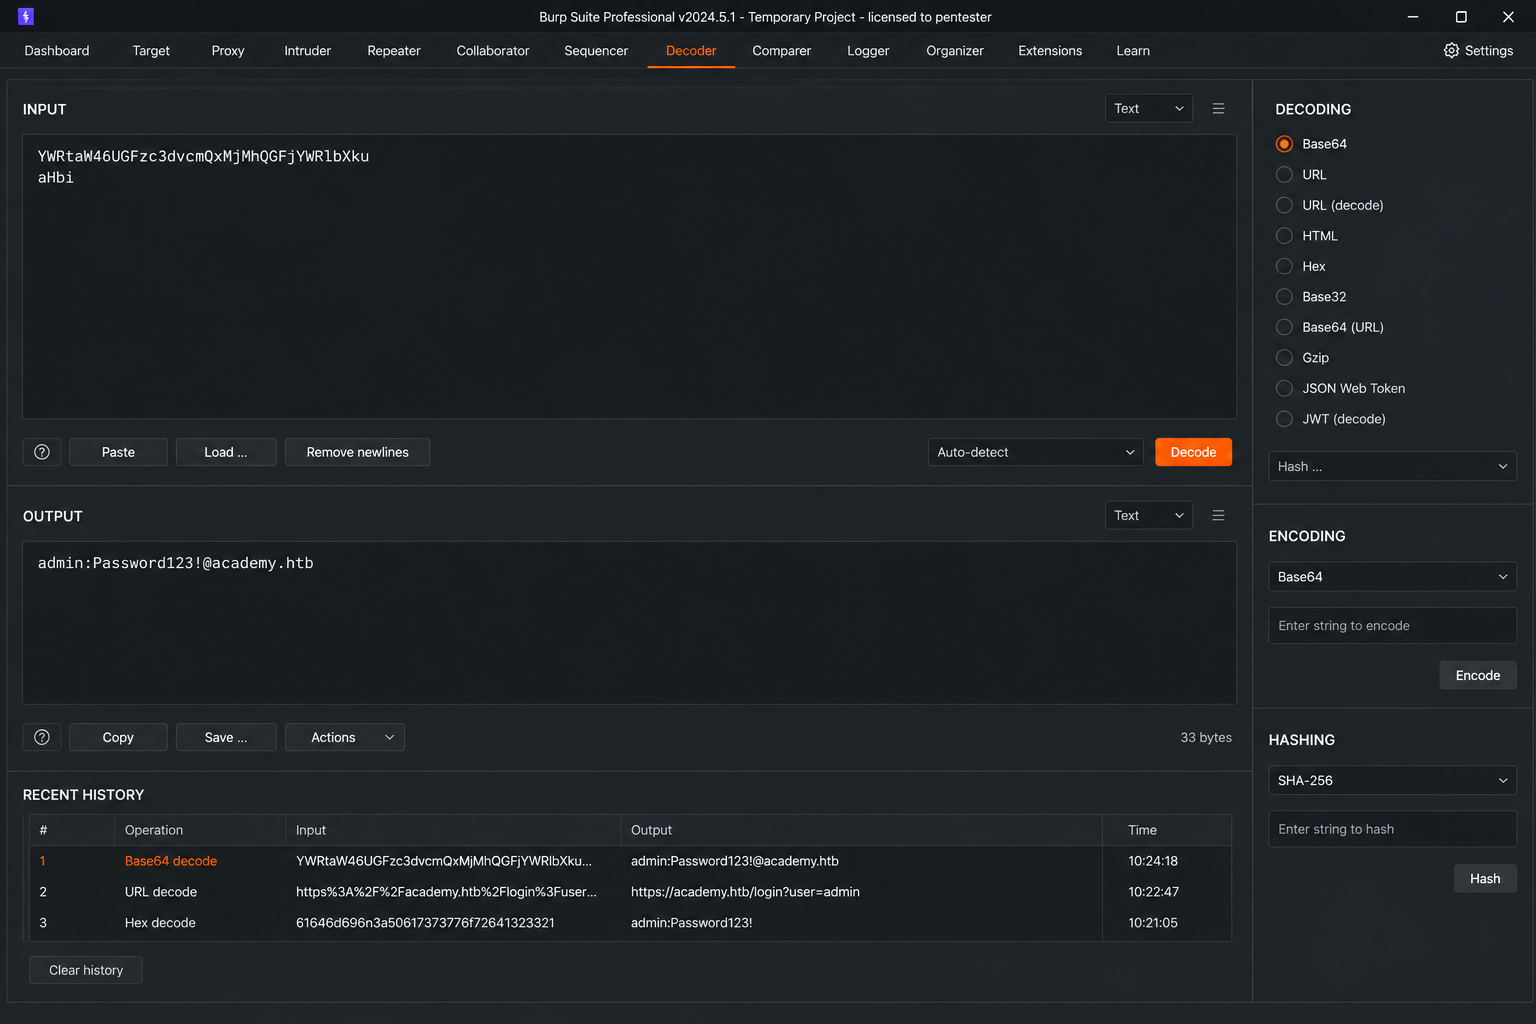Open the Hash ... dropdown
Viewport: 1536px width, 1024px height.
tap(1392, 466)
